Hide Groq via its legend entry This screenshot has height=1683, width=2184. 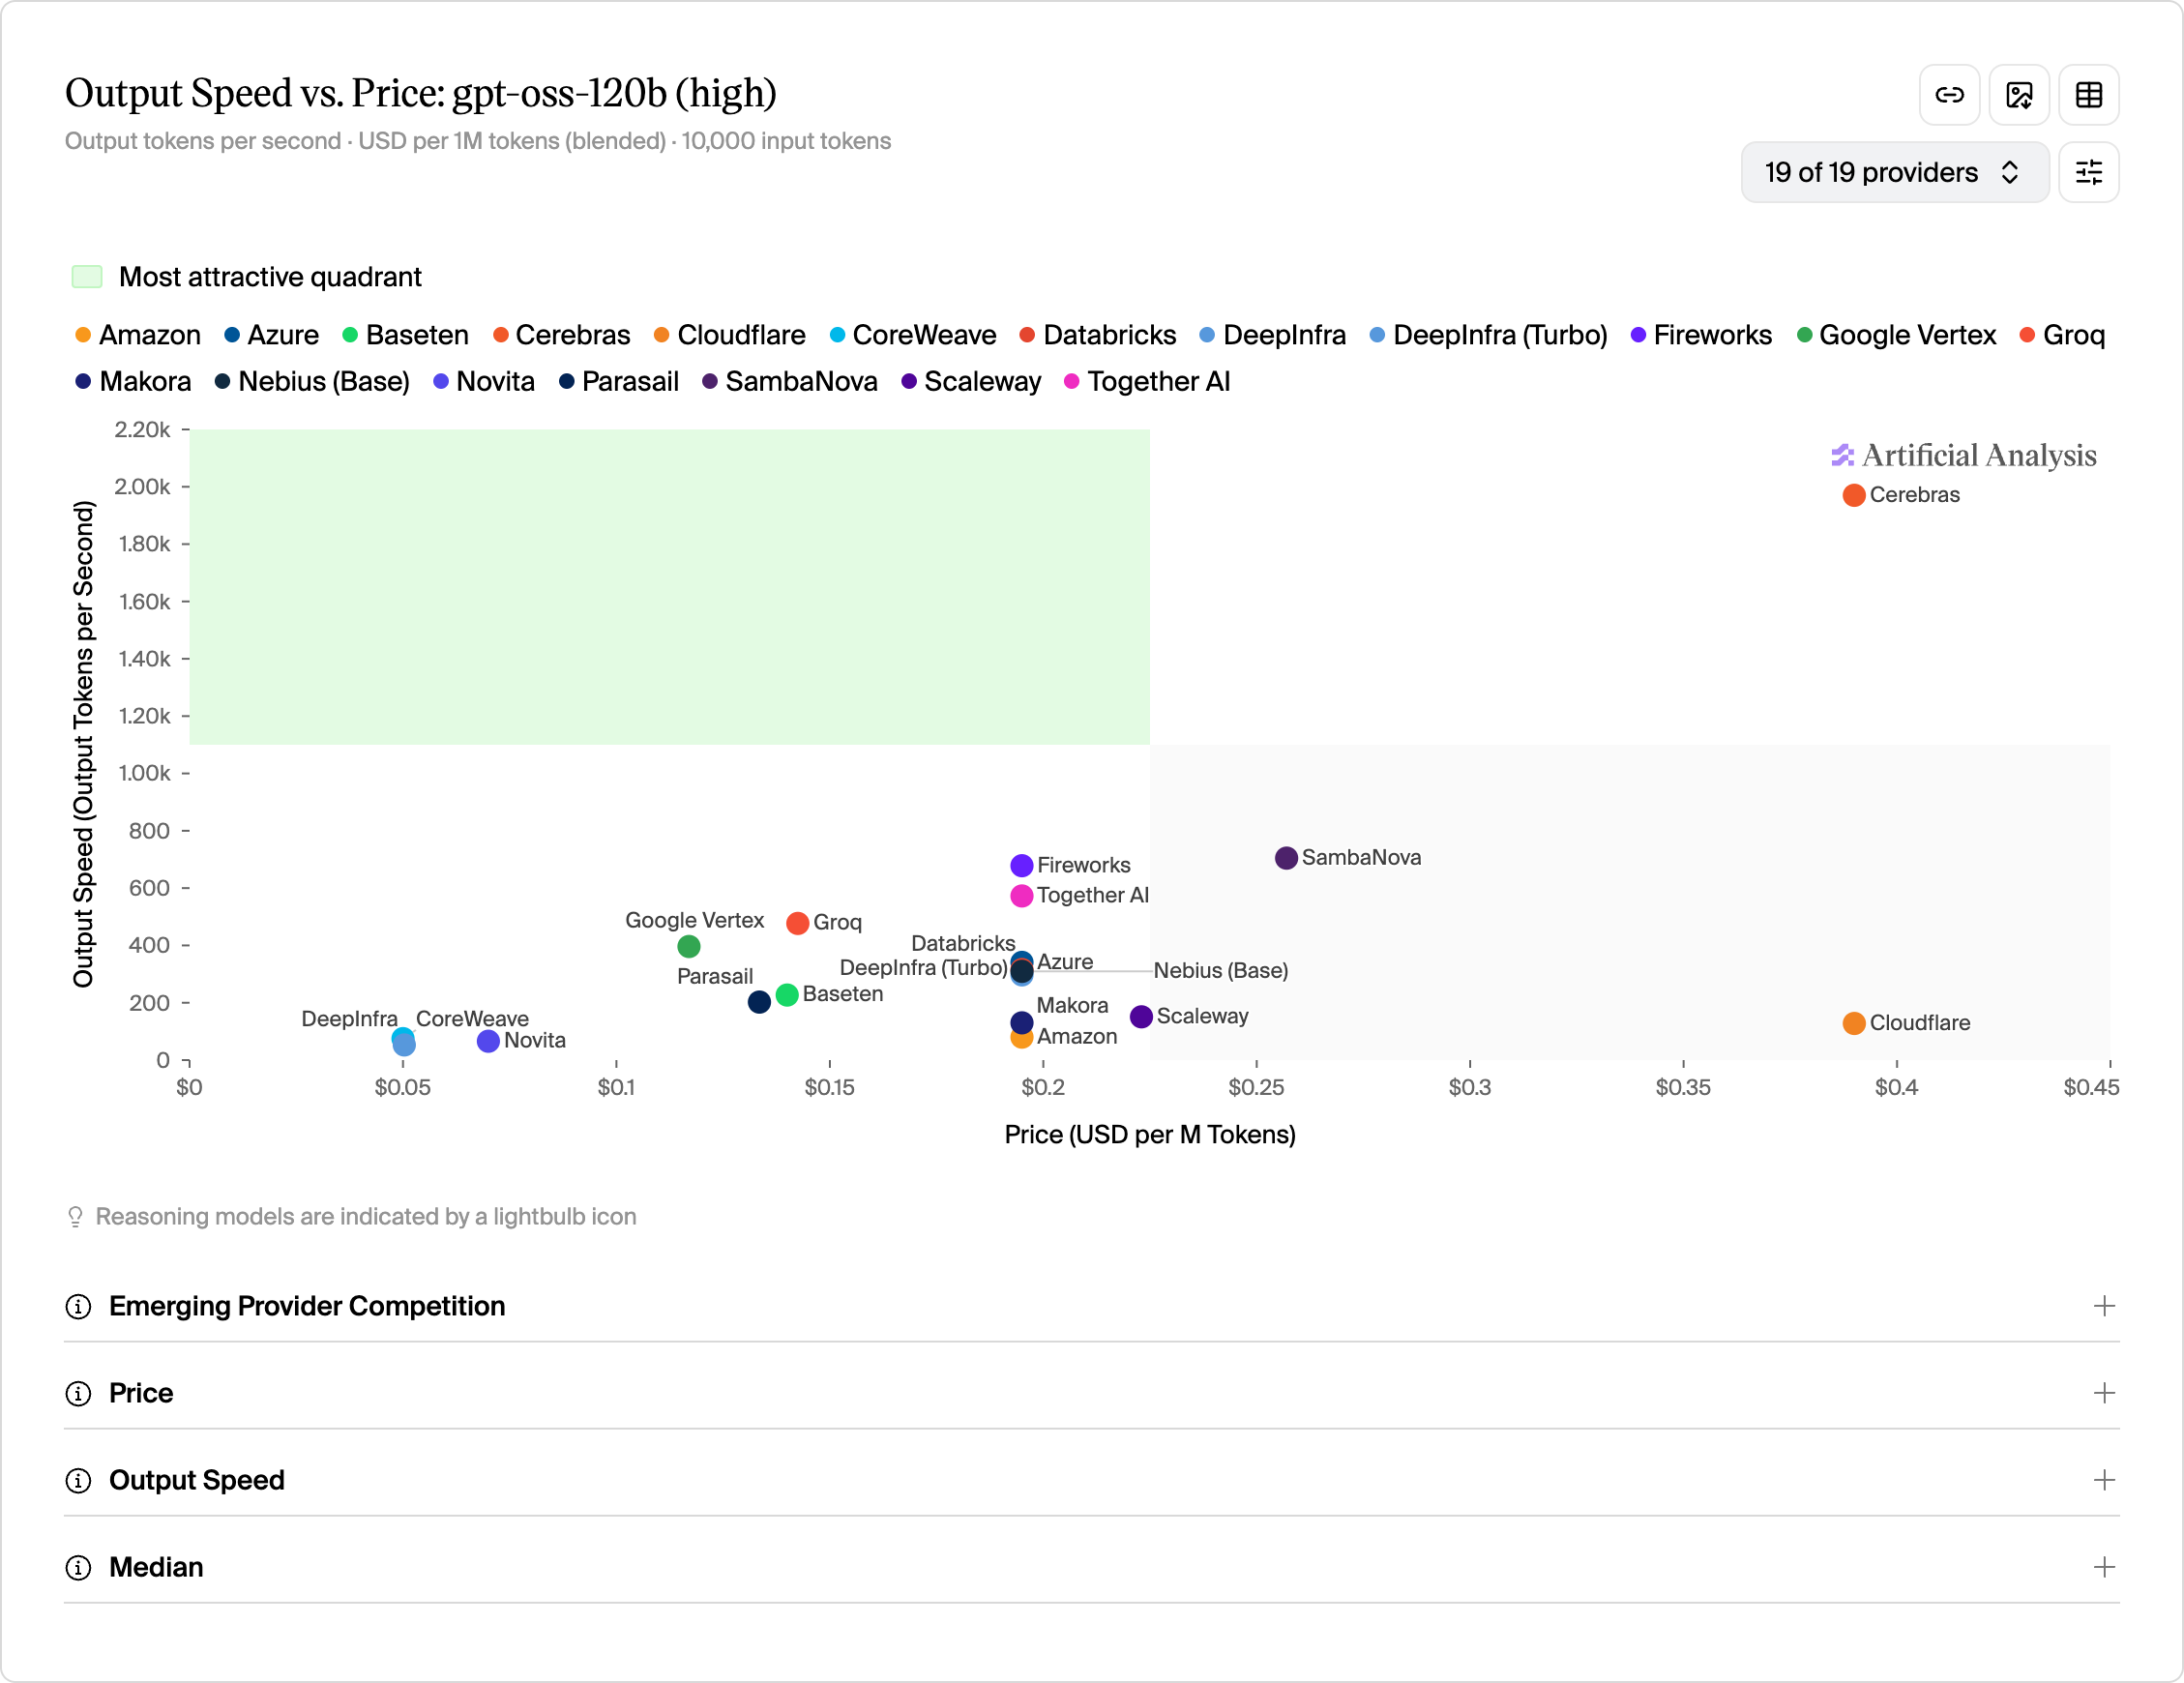(x=2063, y=335)
